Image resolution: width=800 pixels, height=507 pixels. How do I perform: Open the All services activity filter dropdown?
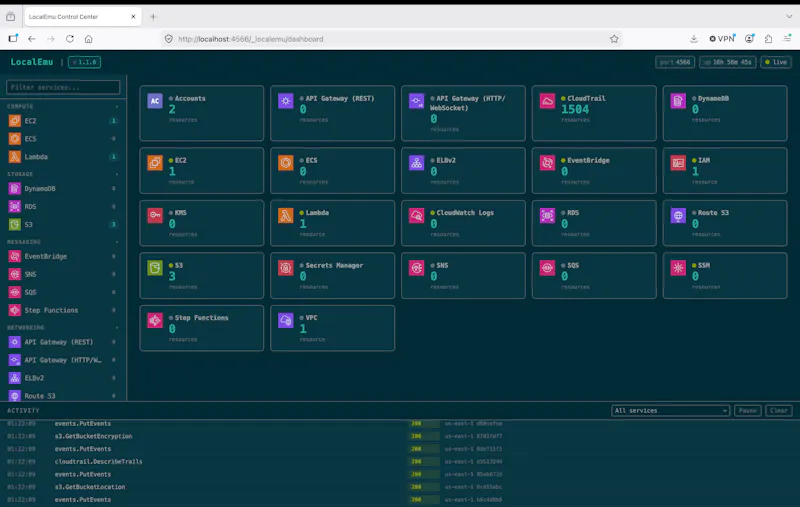(670, 411)
